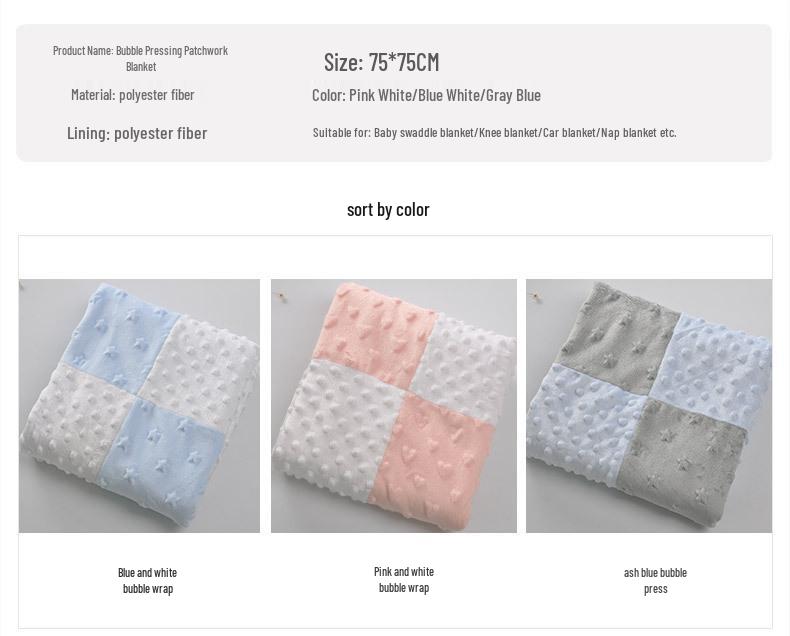
Task: Select the Product Name text
Action: pos(141,58)
